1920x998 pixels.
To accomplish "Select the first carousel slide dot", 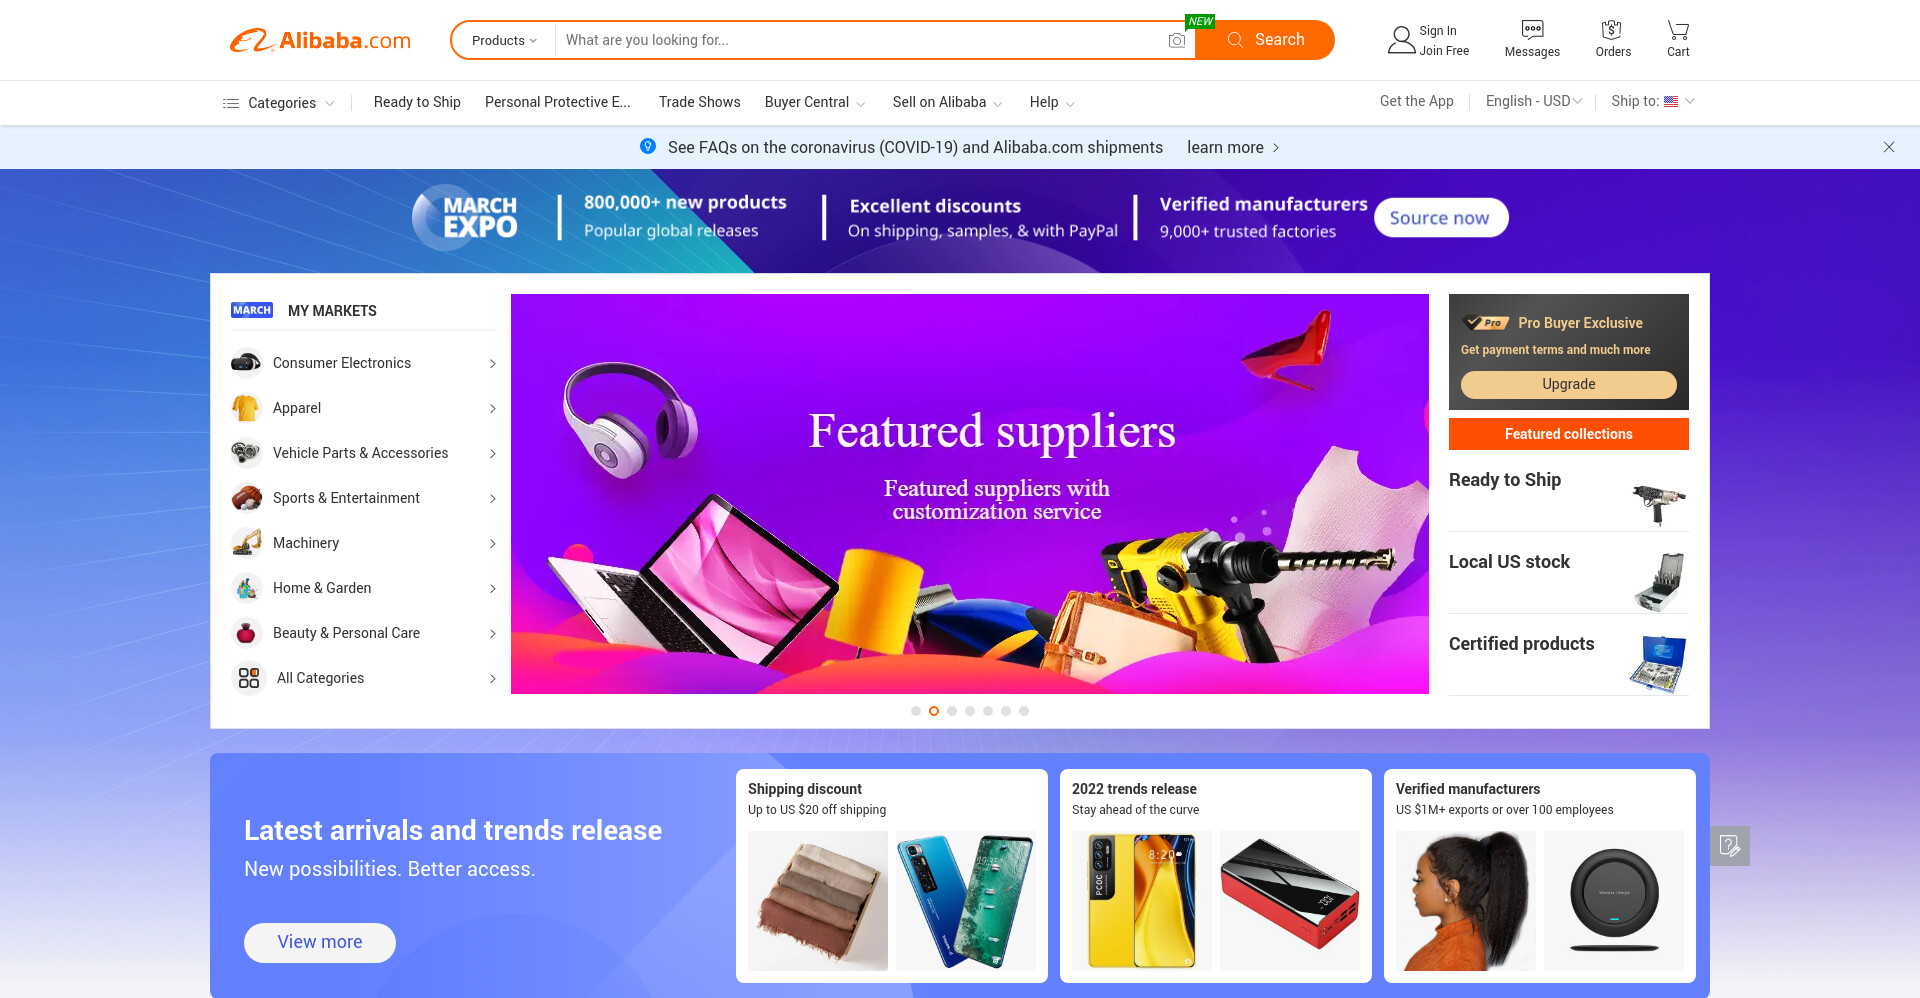I will pyautogui.click(x=916, y=711).
